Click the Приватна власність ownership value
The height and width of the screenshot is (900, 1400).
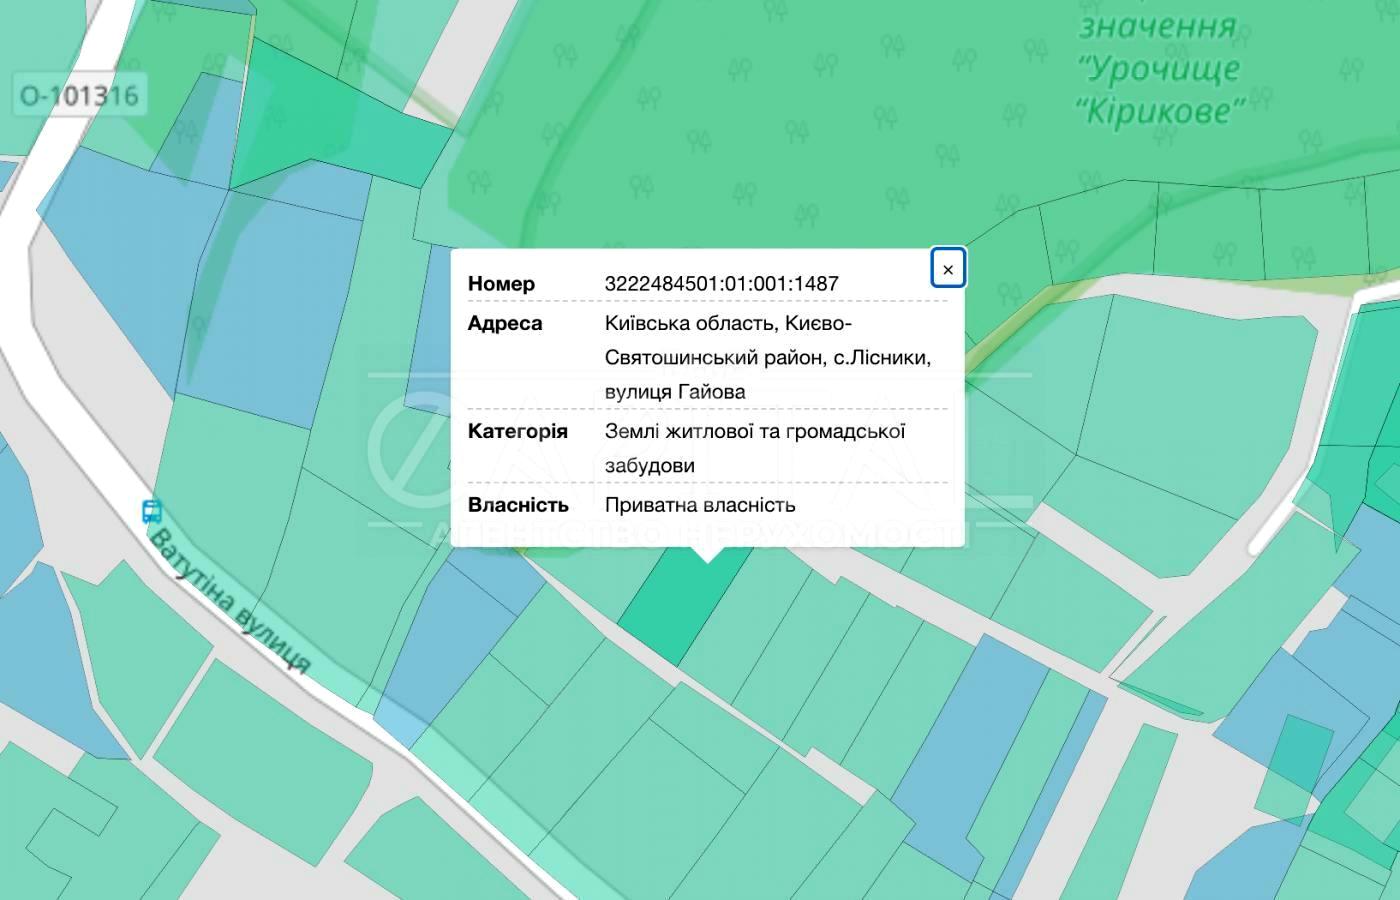[700, 505]
